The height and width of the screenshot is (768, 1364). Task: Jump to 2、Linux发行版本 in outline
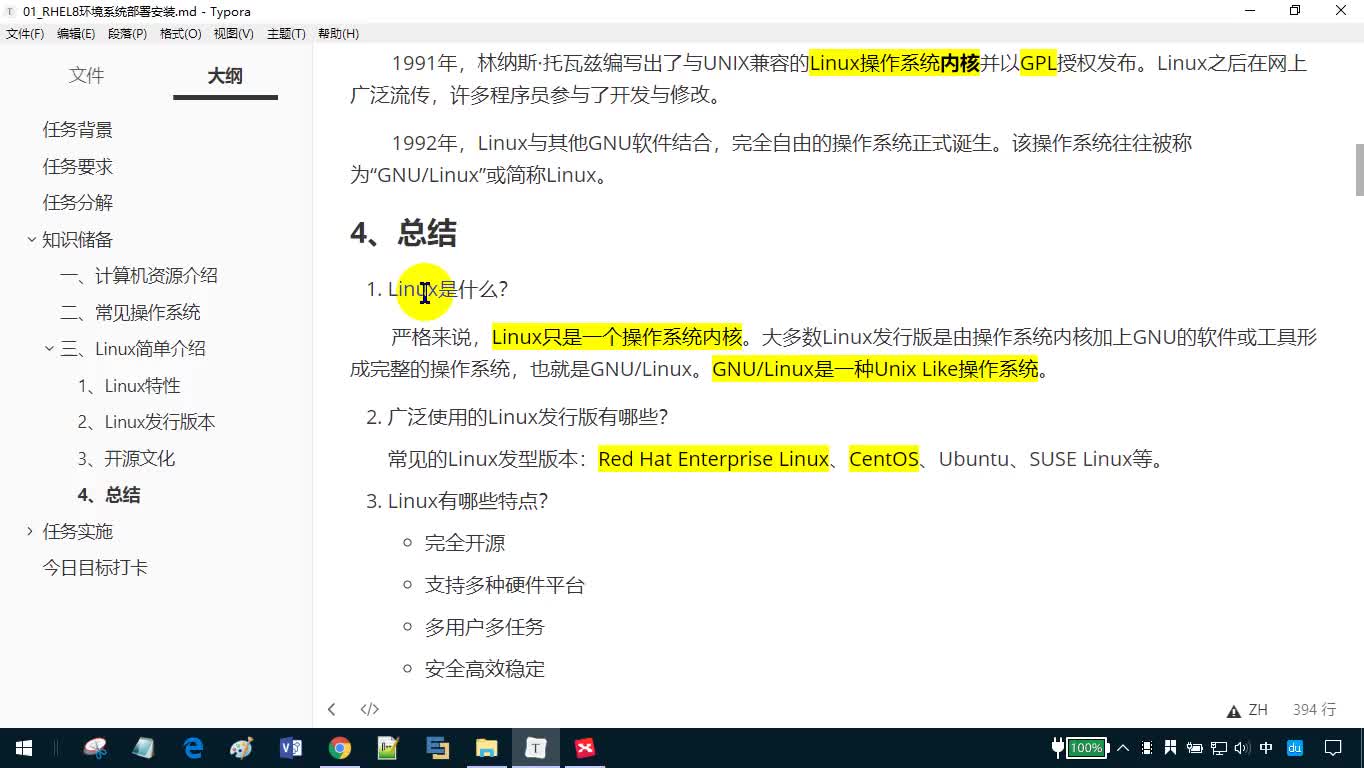(146, 422)
